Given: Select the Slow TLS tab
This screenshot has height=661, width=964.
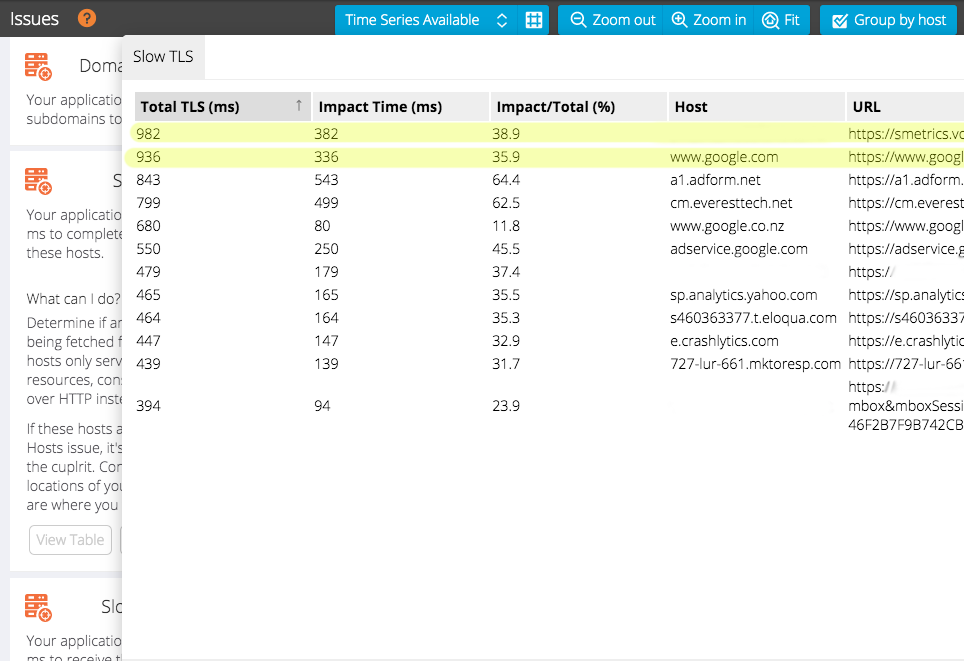Looking at the screenshot, I should point(164,57).
